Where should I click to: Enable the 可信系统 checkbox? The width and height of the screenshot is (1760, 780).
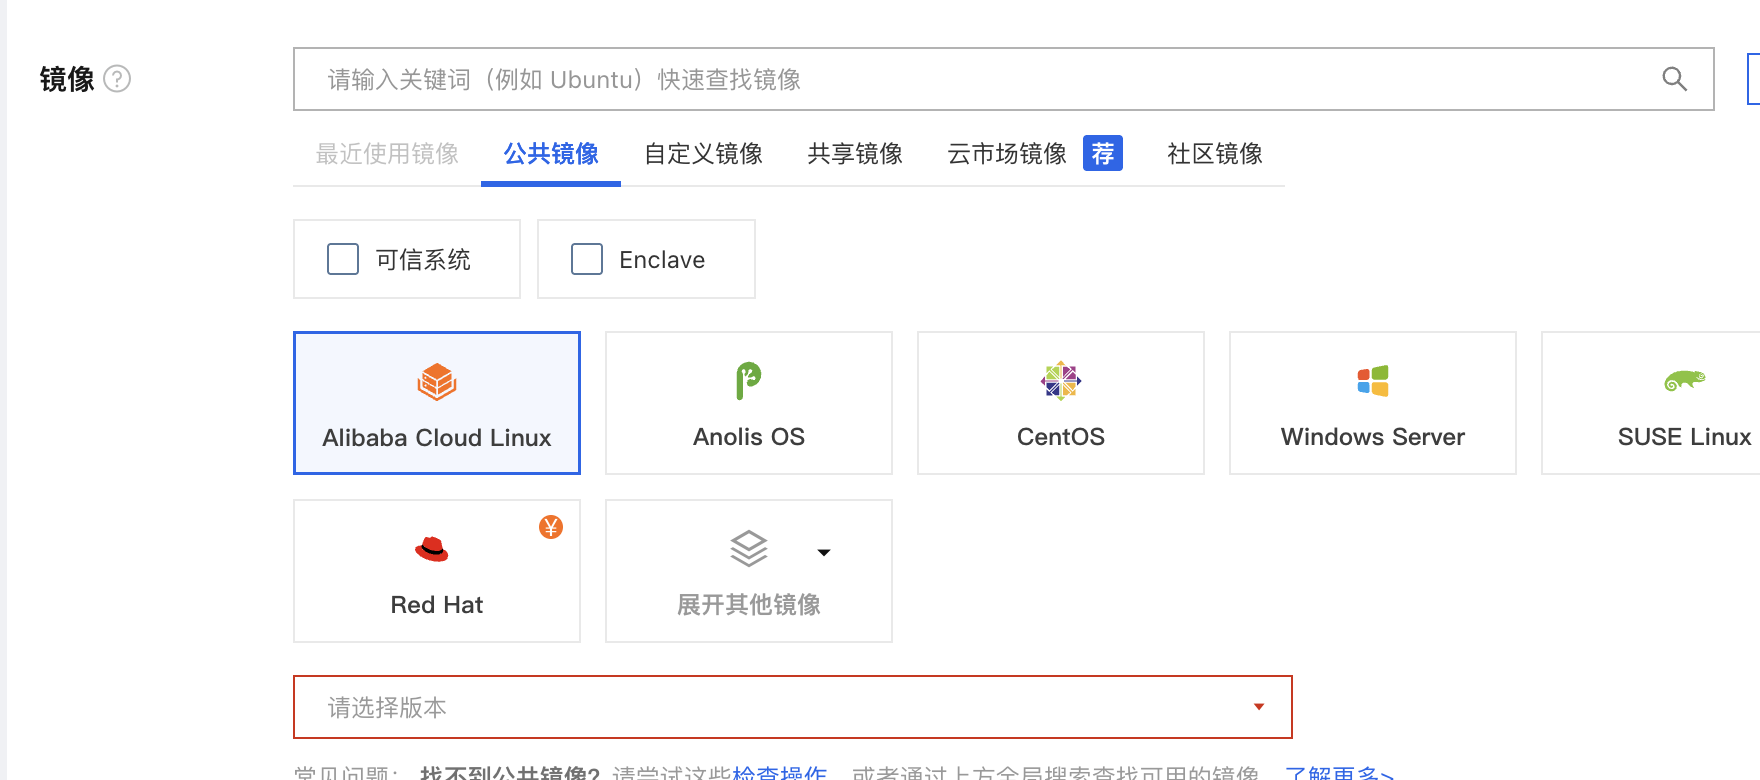point(343,259)
